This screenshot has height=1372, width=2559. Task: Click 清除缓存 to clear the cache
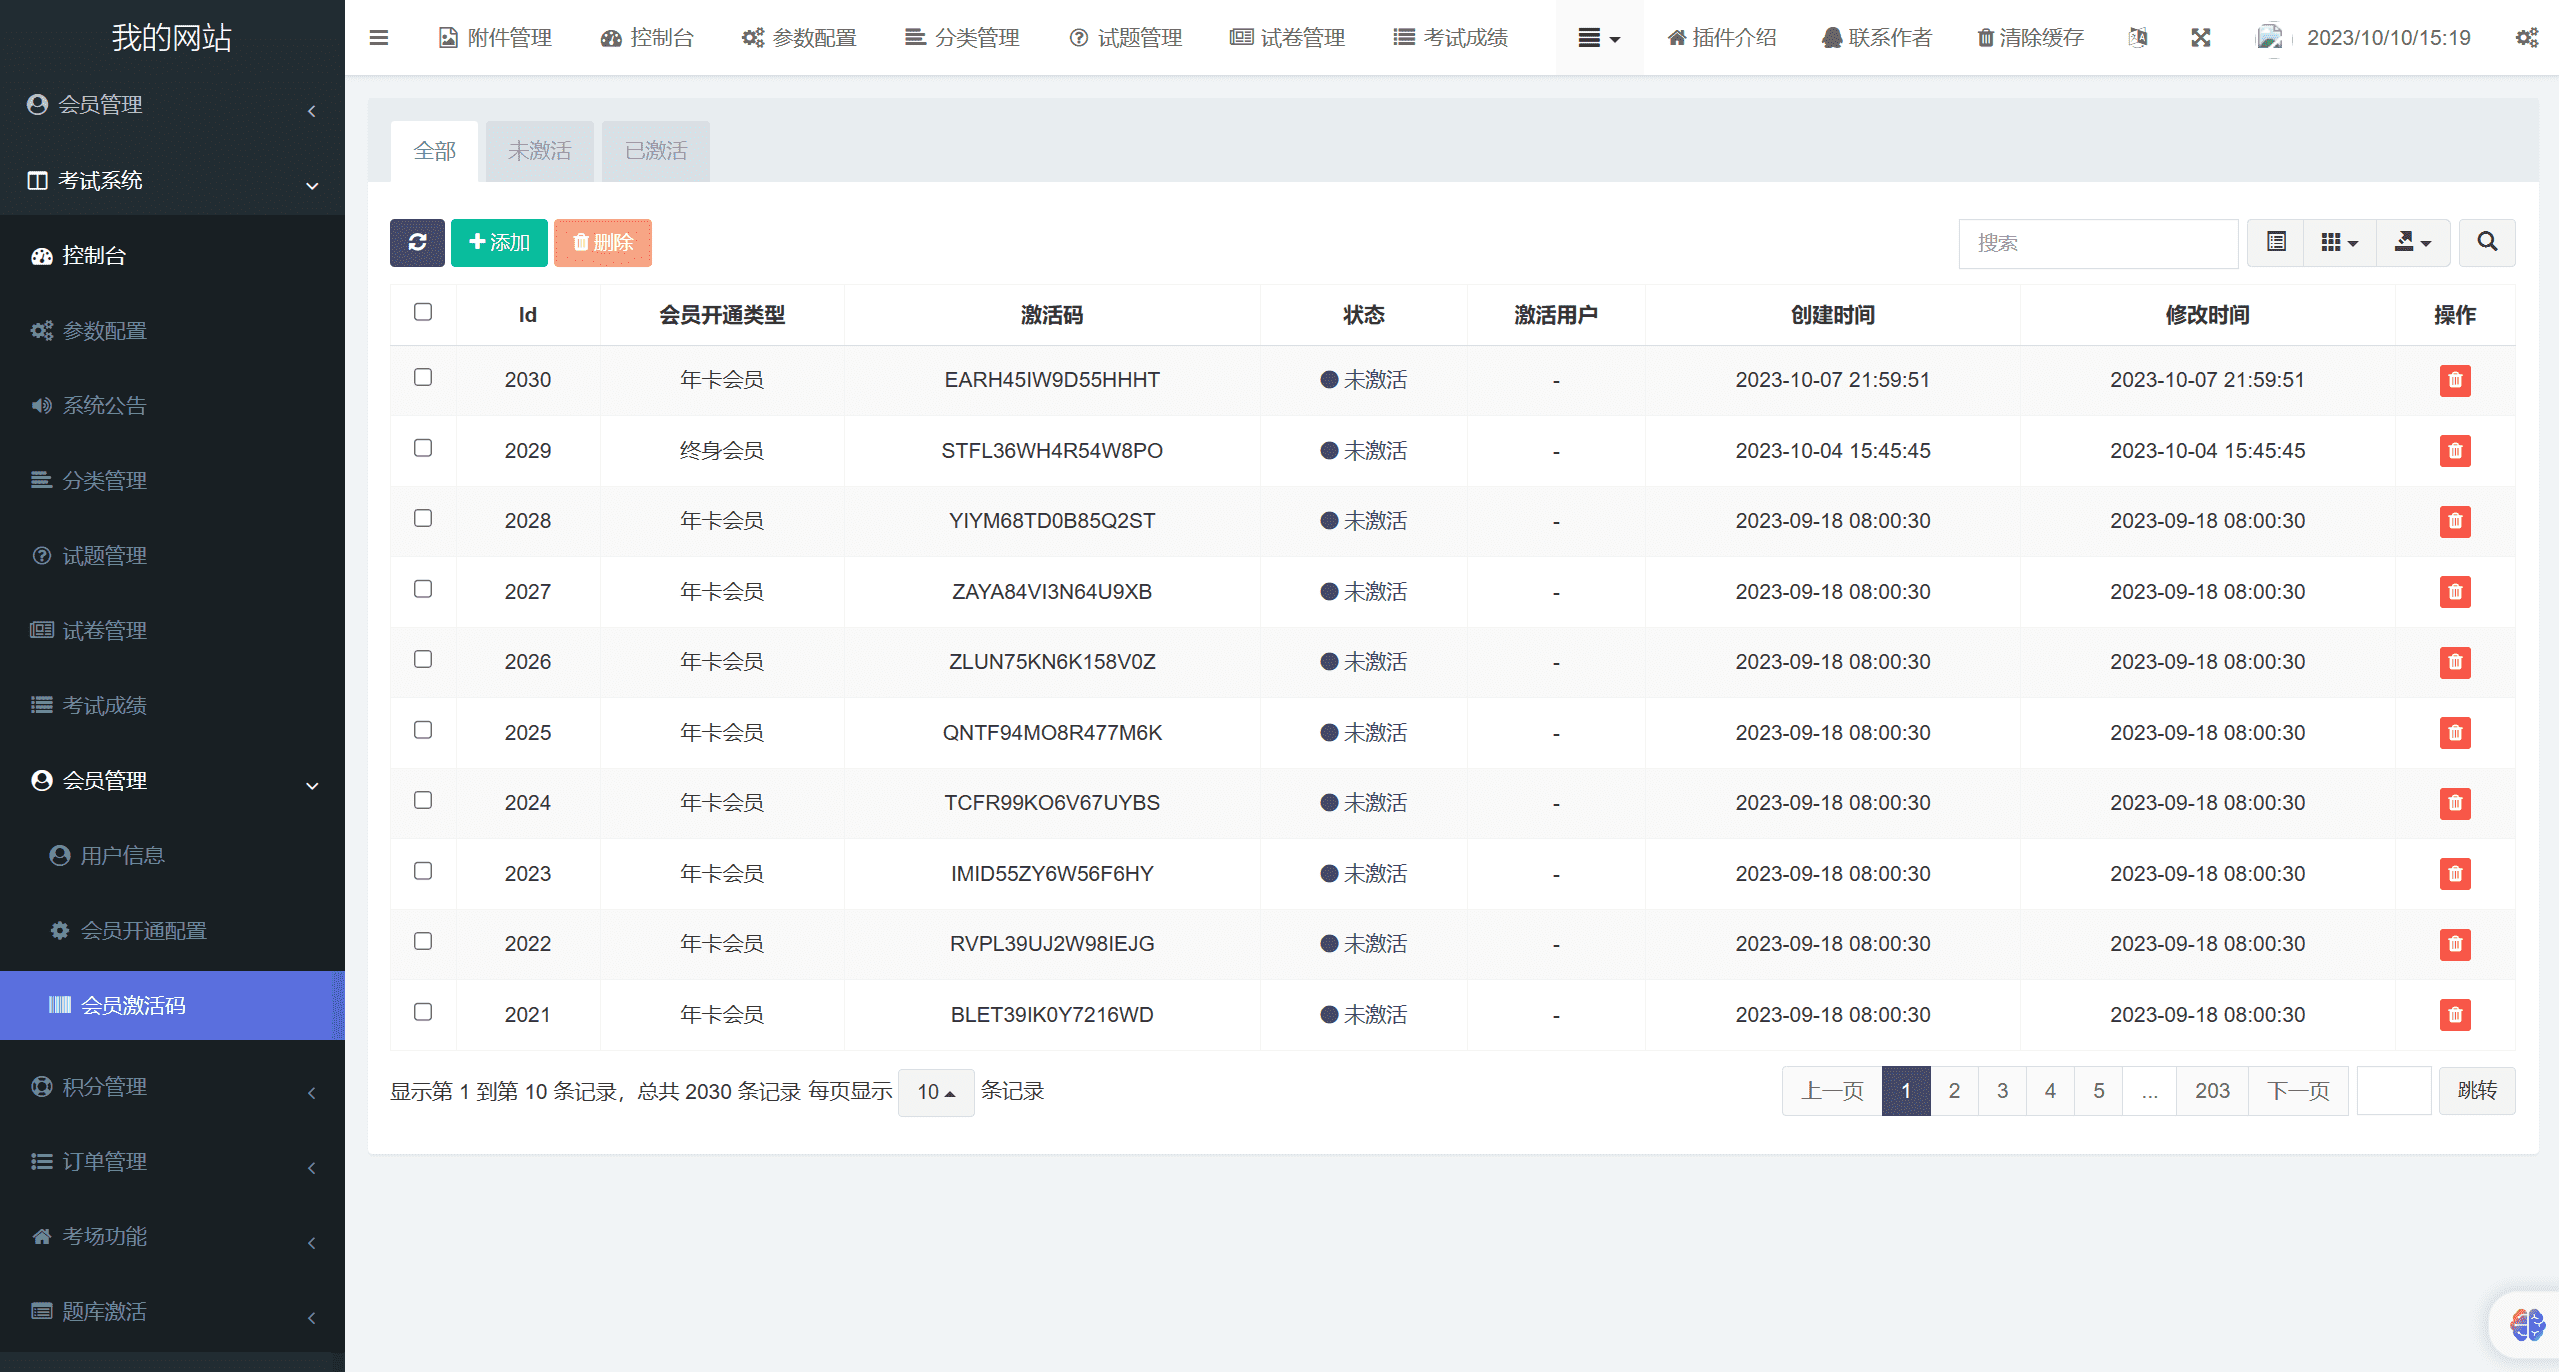2028,37
